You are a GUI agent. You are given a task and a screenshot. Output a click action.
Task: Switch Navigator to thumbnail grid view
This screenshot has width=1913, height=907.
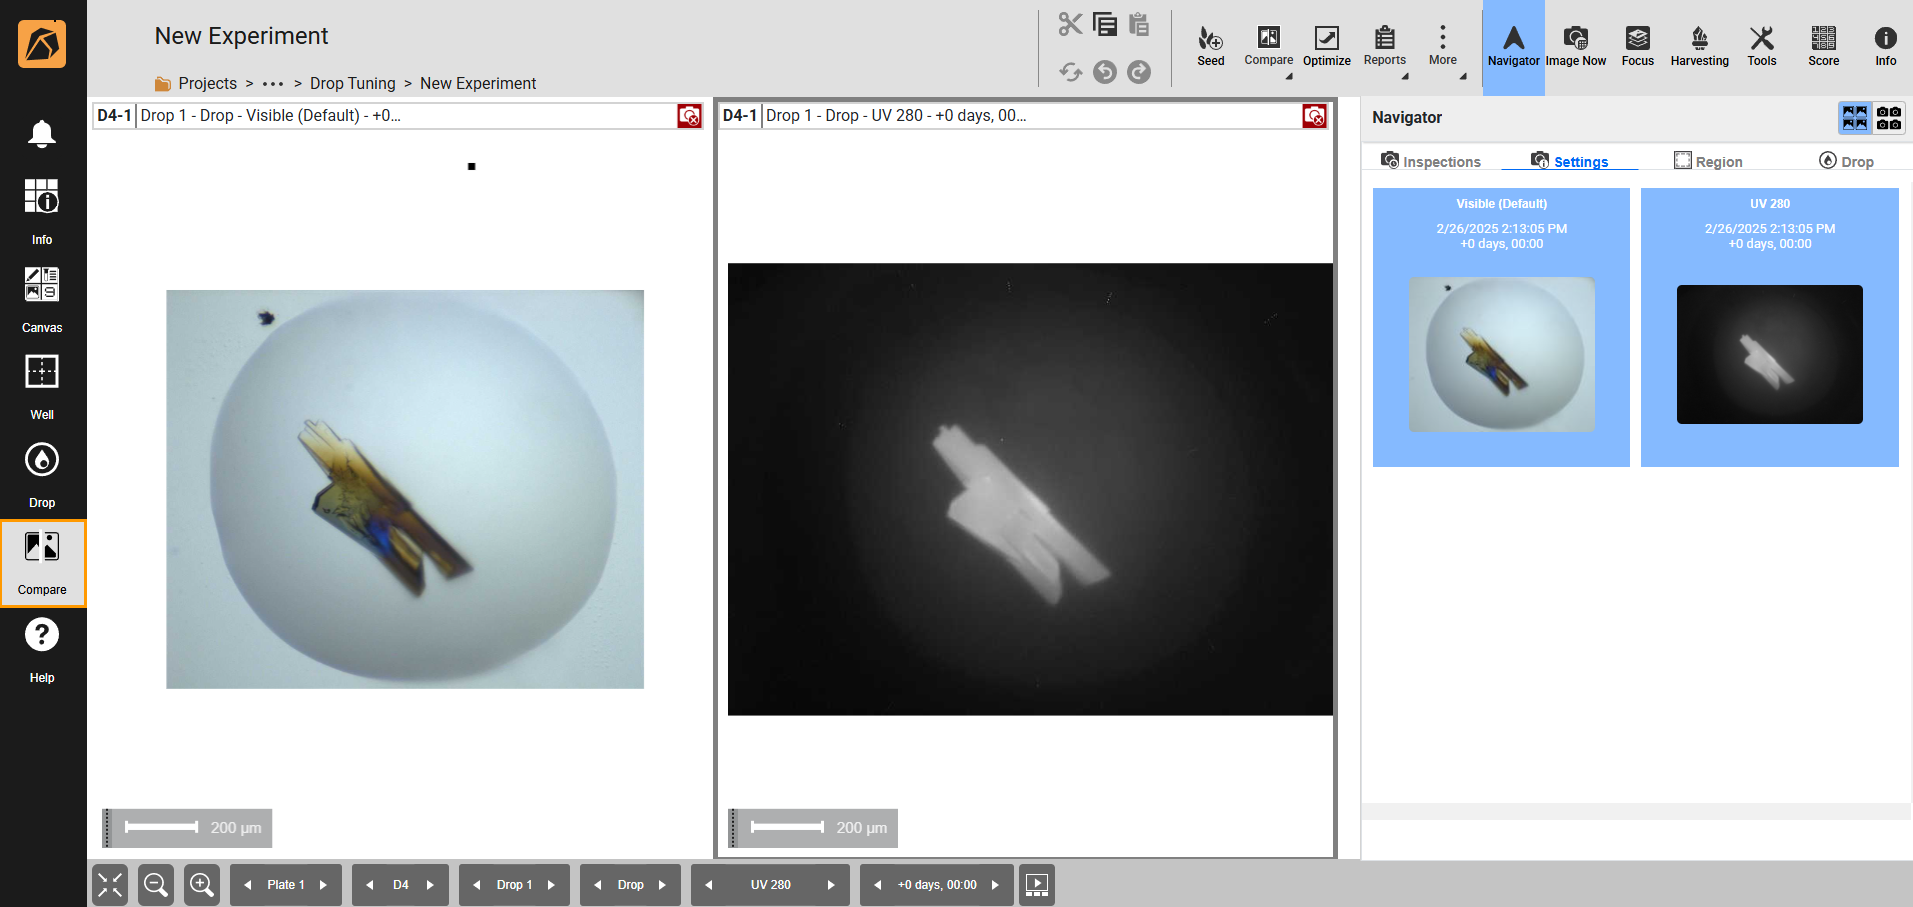point(1855,118)
